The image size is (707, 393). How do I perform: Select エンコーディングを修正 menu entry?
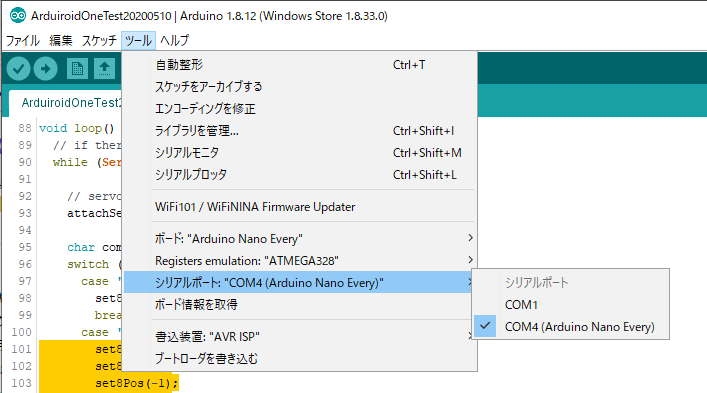(x=299, y=109)
